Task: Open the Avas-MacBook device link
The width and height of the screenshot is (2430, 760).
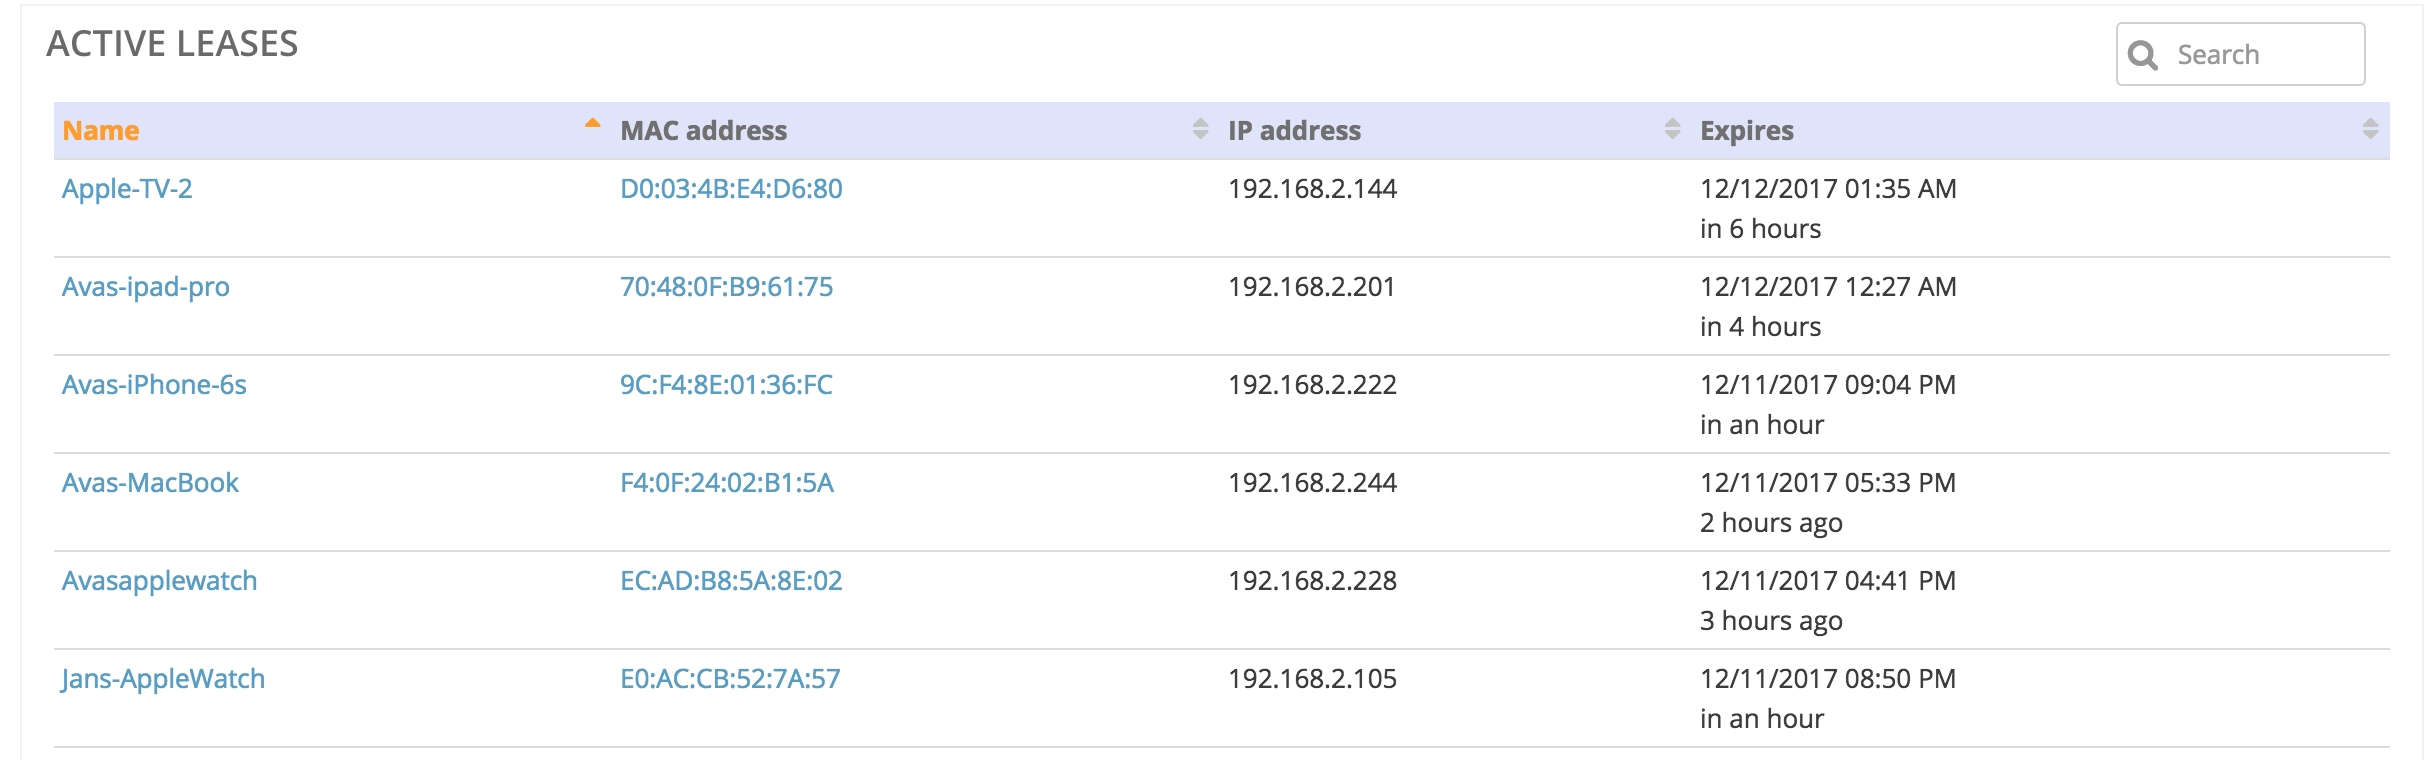Action: point(150,483)
